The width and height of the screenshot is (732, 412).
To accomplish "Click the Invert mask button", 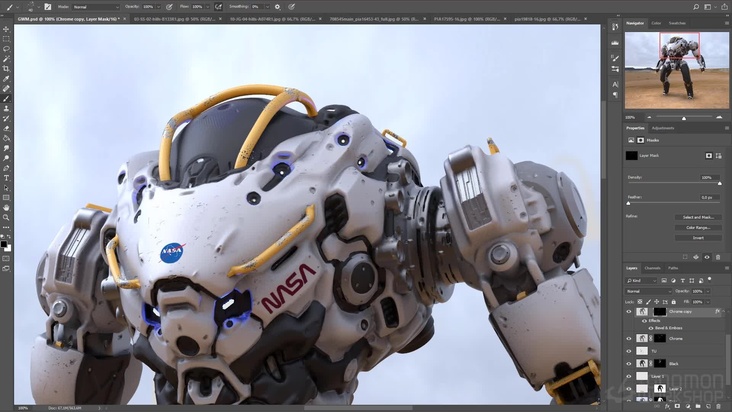I will pos(697,237).
